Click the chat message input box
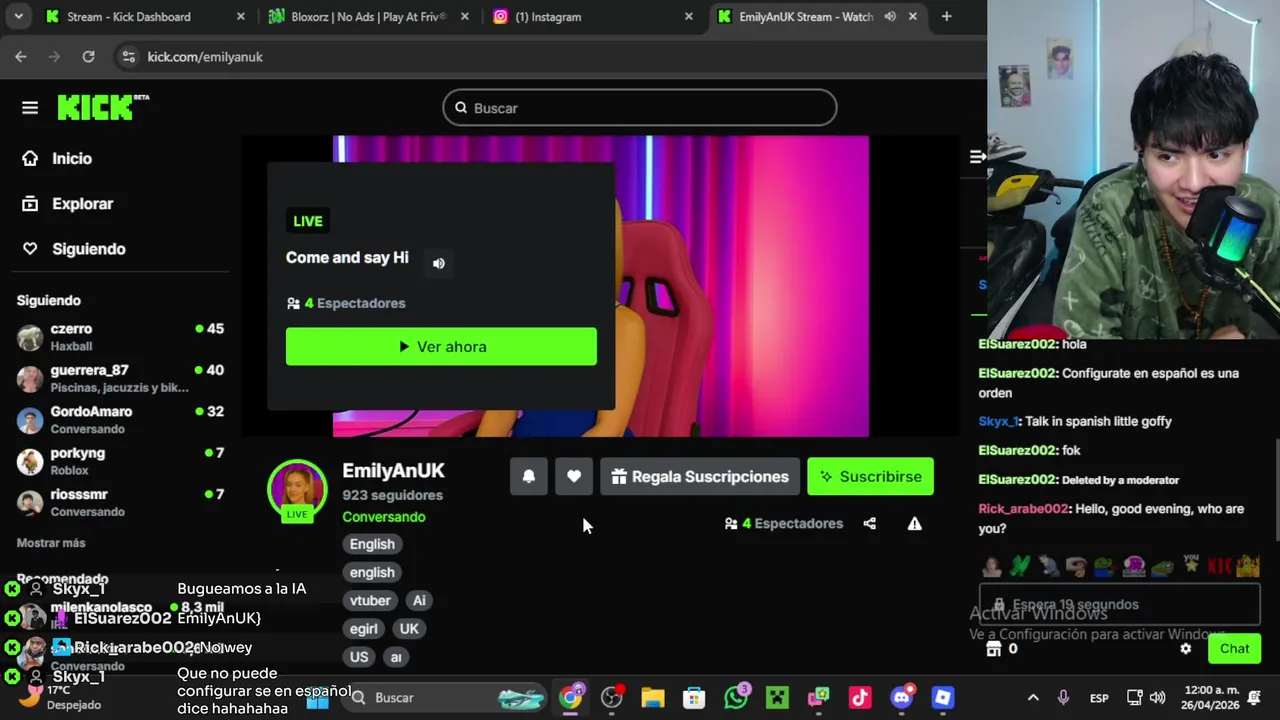Viewport: 1280px width, 720px height. (1119, 605)
